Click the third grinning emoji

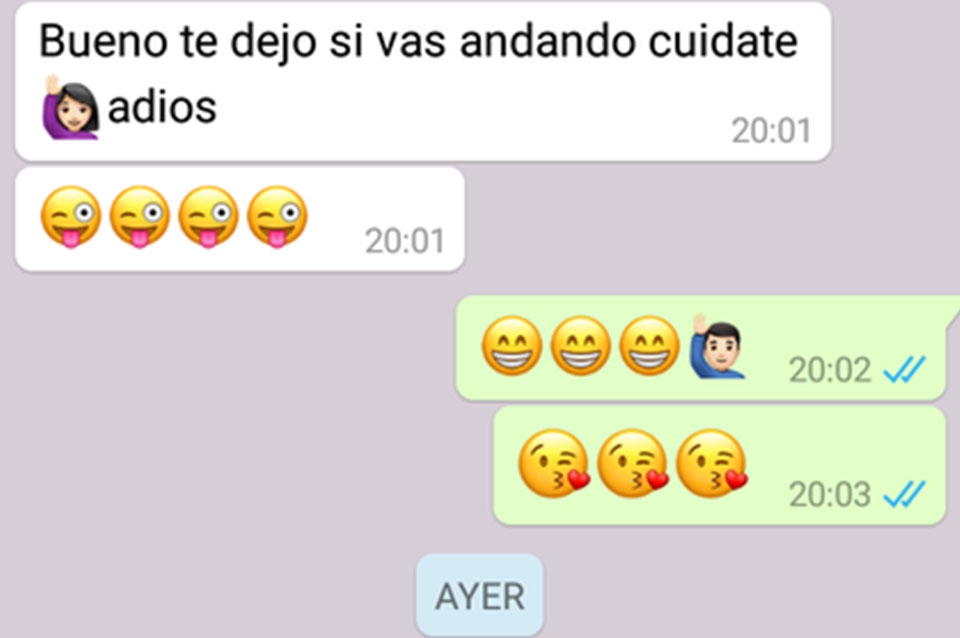click(650, 345)
